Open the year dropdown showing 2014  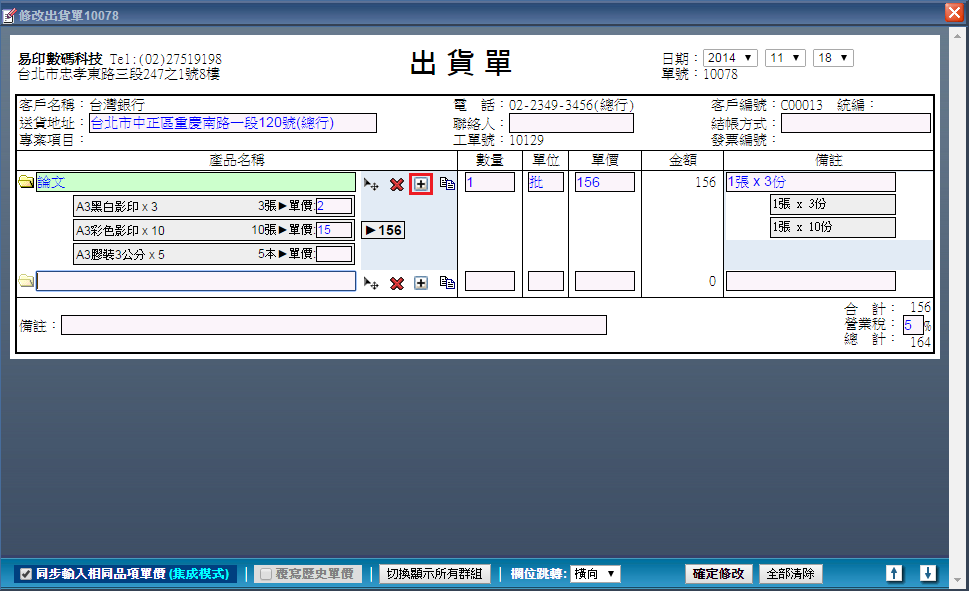coord(730,58)
